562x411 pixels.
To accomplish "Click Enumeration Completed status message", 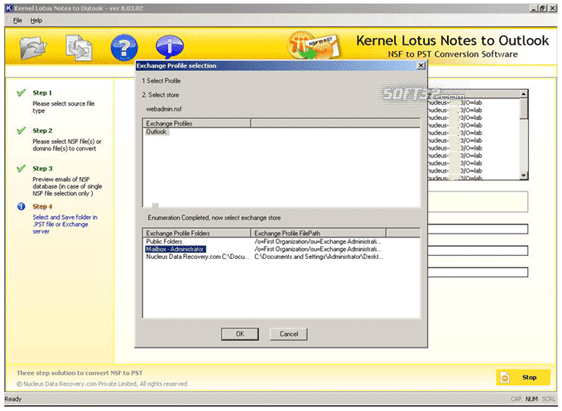I will click(x=214, y=218).
